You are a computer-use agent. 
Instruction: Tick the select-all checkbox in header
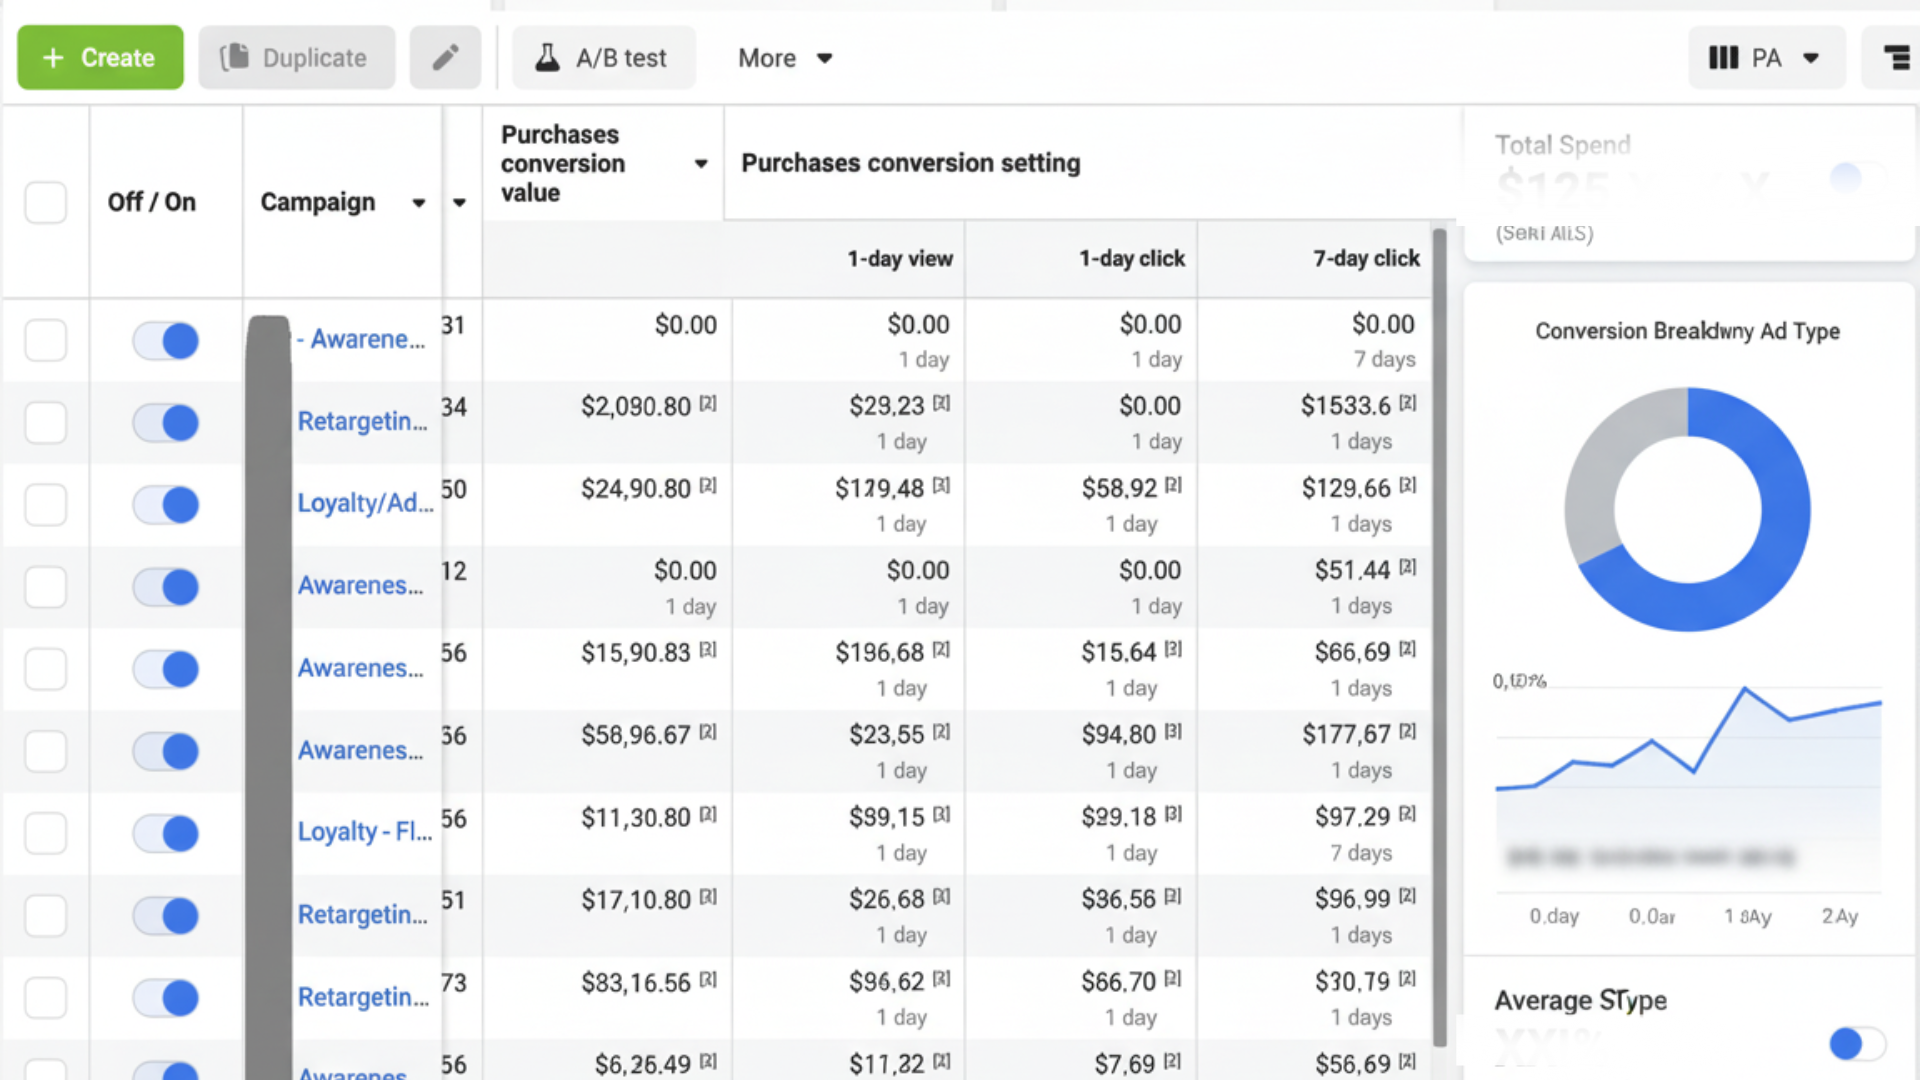[x=46, y=202]
